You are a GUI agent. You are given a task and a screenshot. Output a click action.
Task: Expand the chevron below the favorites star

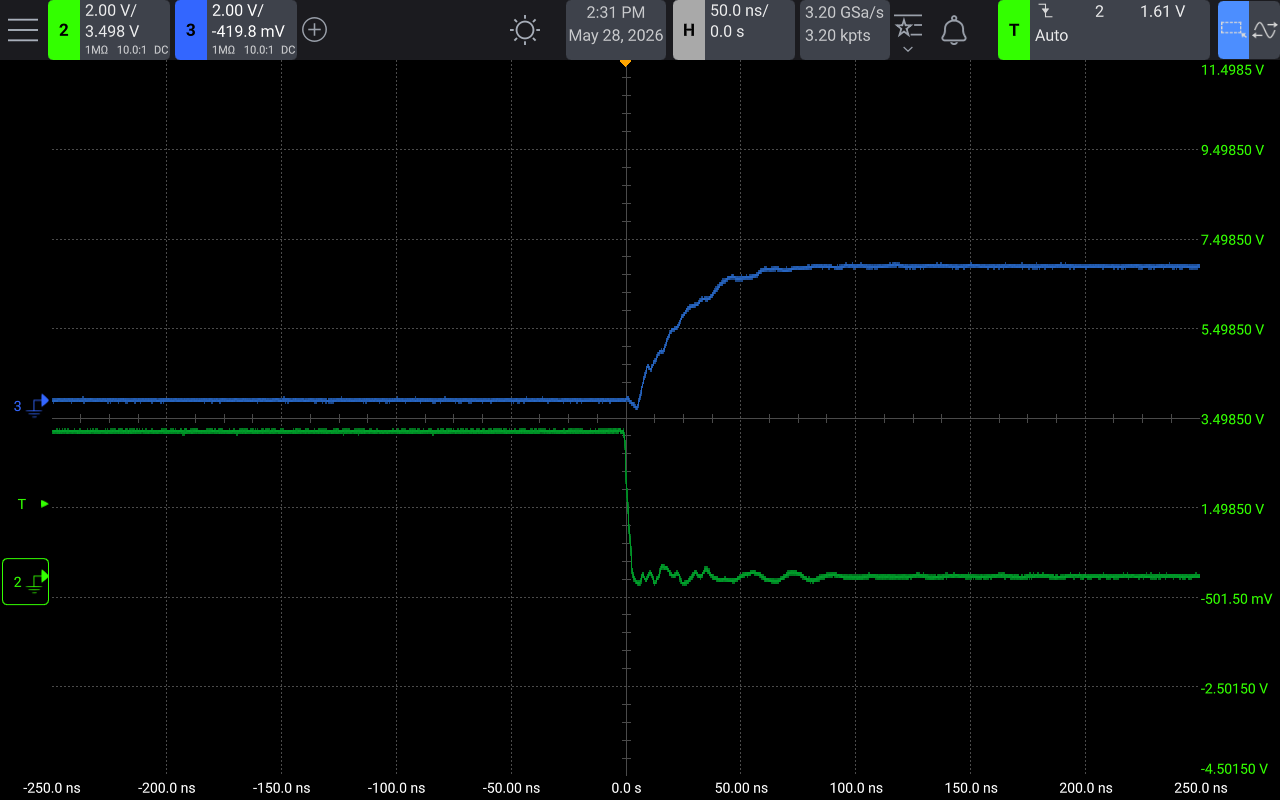point(908,49)
